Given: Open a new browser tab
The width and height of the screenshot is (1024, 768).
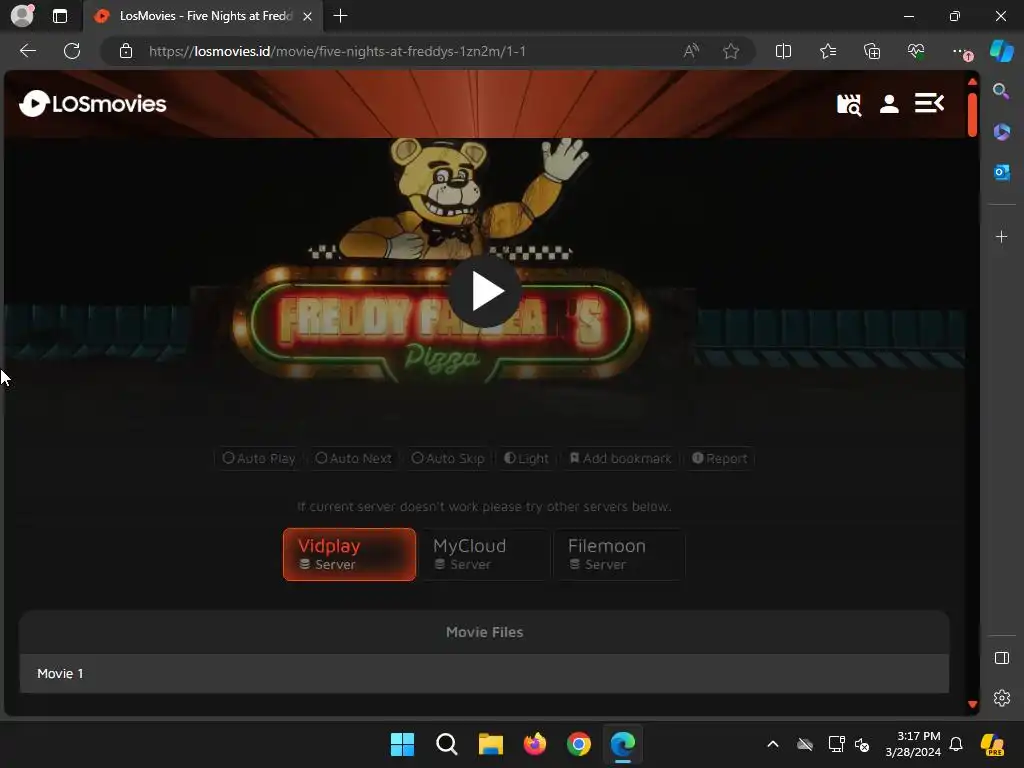Looking at the screenshot, I should click(x=340, y=16).
